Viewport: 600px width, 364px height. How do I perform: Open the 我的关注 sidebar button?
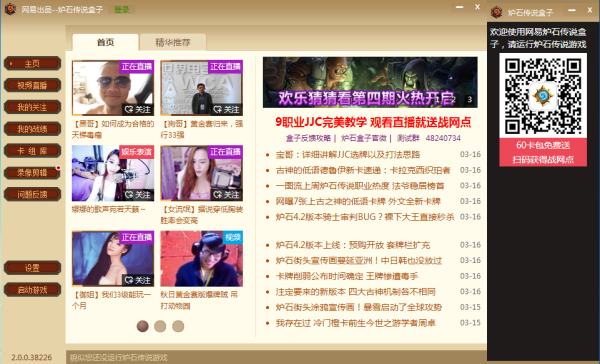pos(32,107)
